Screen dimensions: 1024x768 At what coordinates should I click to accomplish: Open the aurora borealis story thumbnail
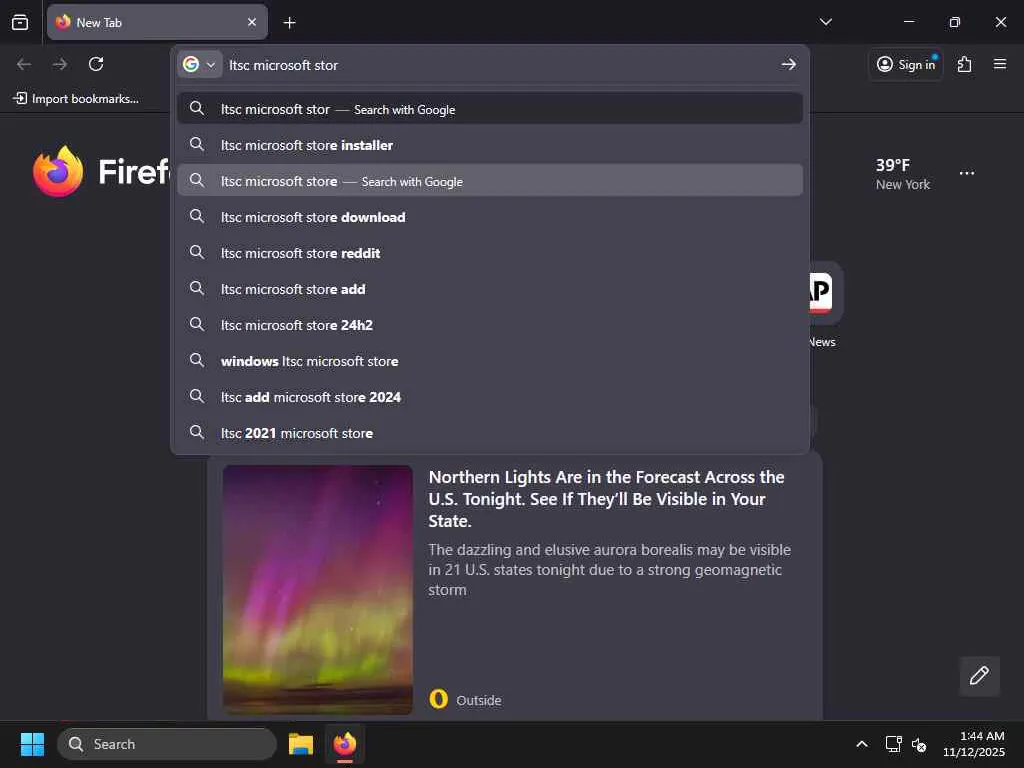(x=317, y=589)
